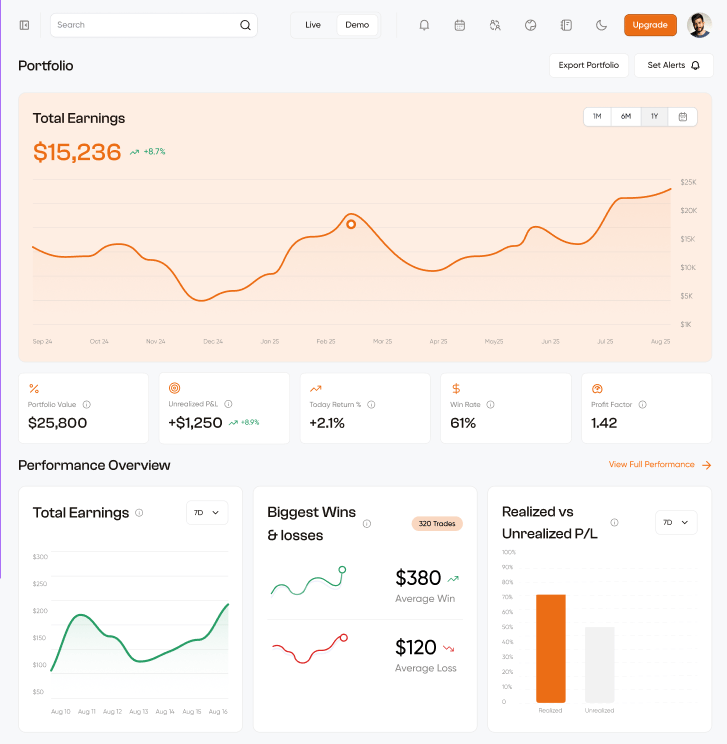The height and width of the screenshot is (744, 727).
Task: Click the dollar icon on Win Rate card
Action: 456,389
